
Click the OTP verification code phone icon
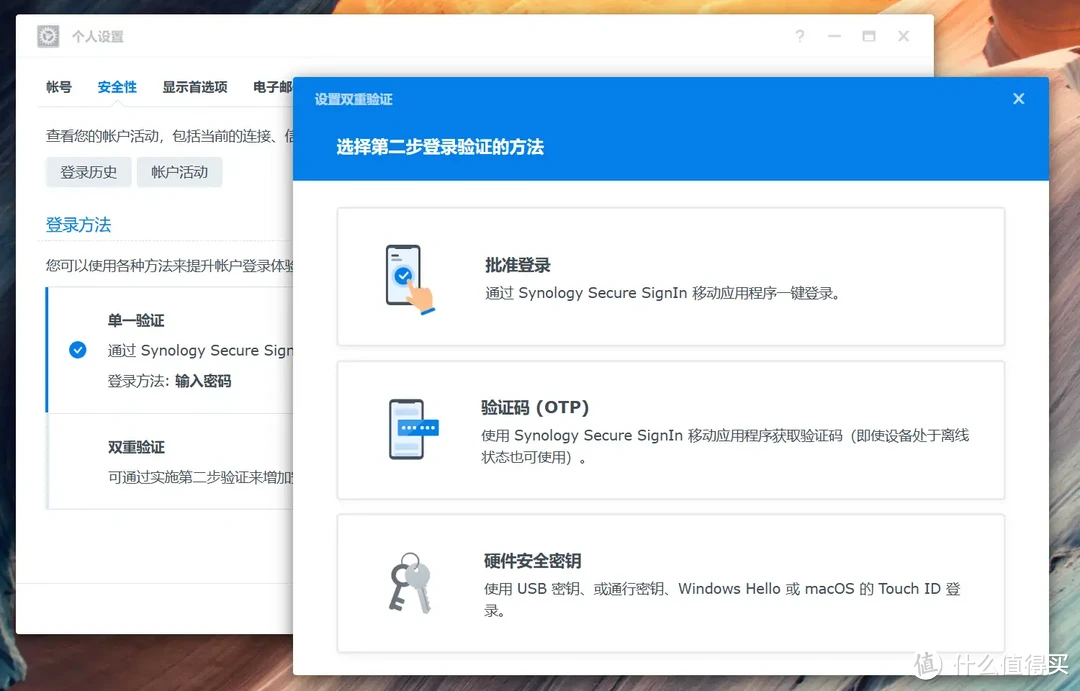point(411,430)
